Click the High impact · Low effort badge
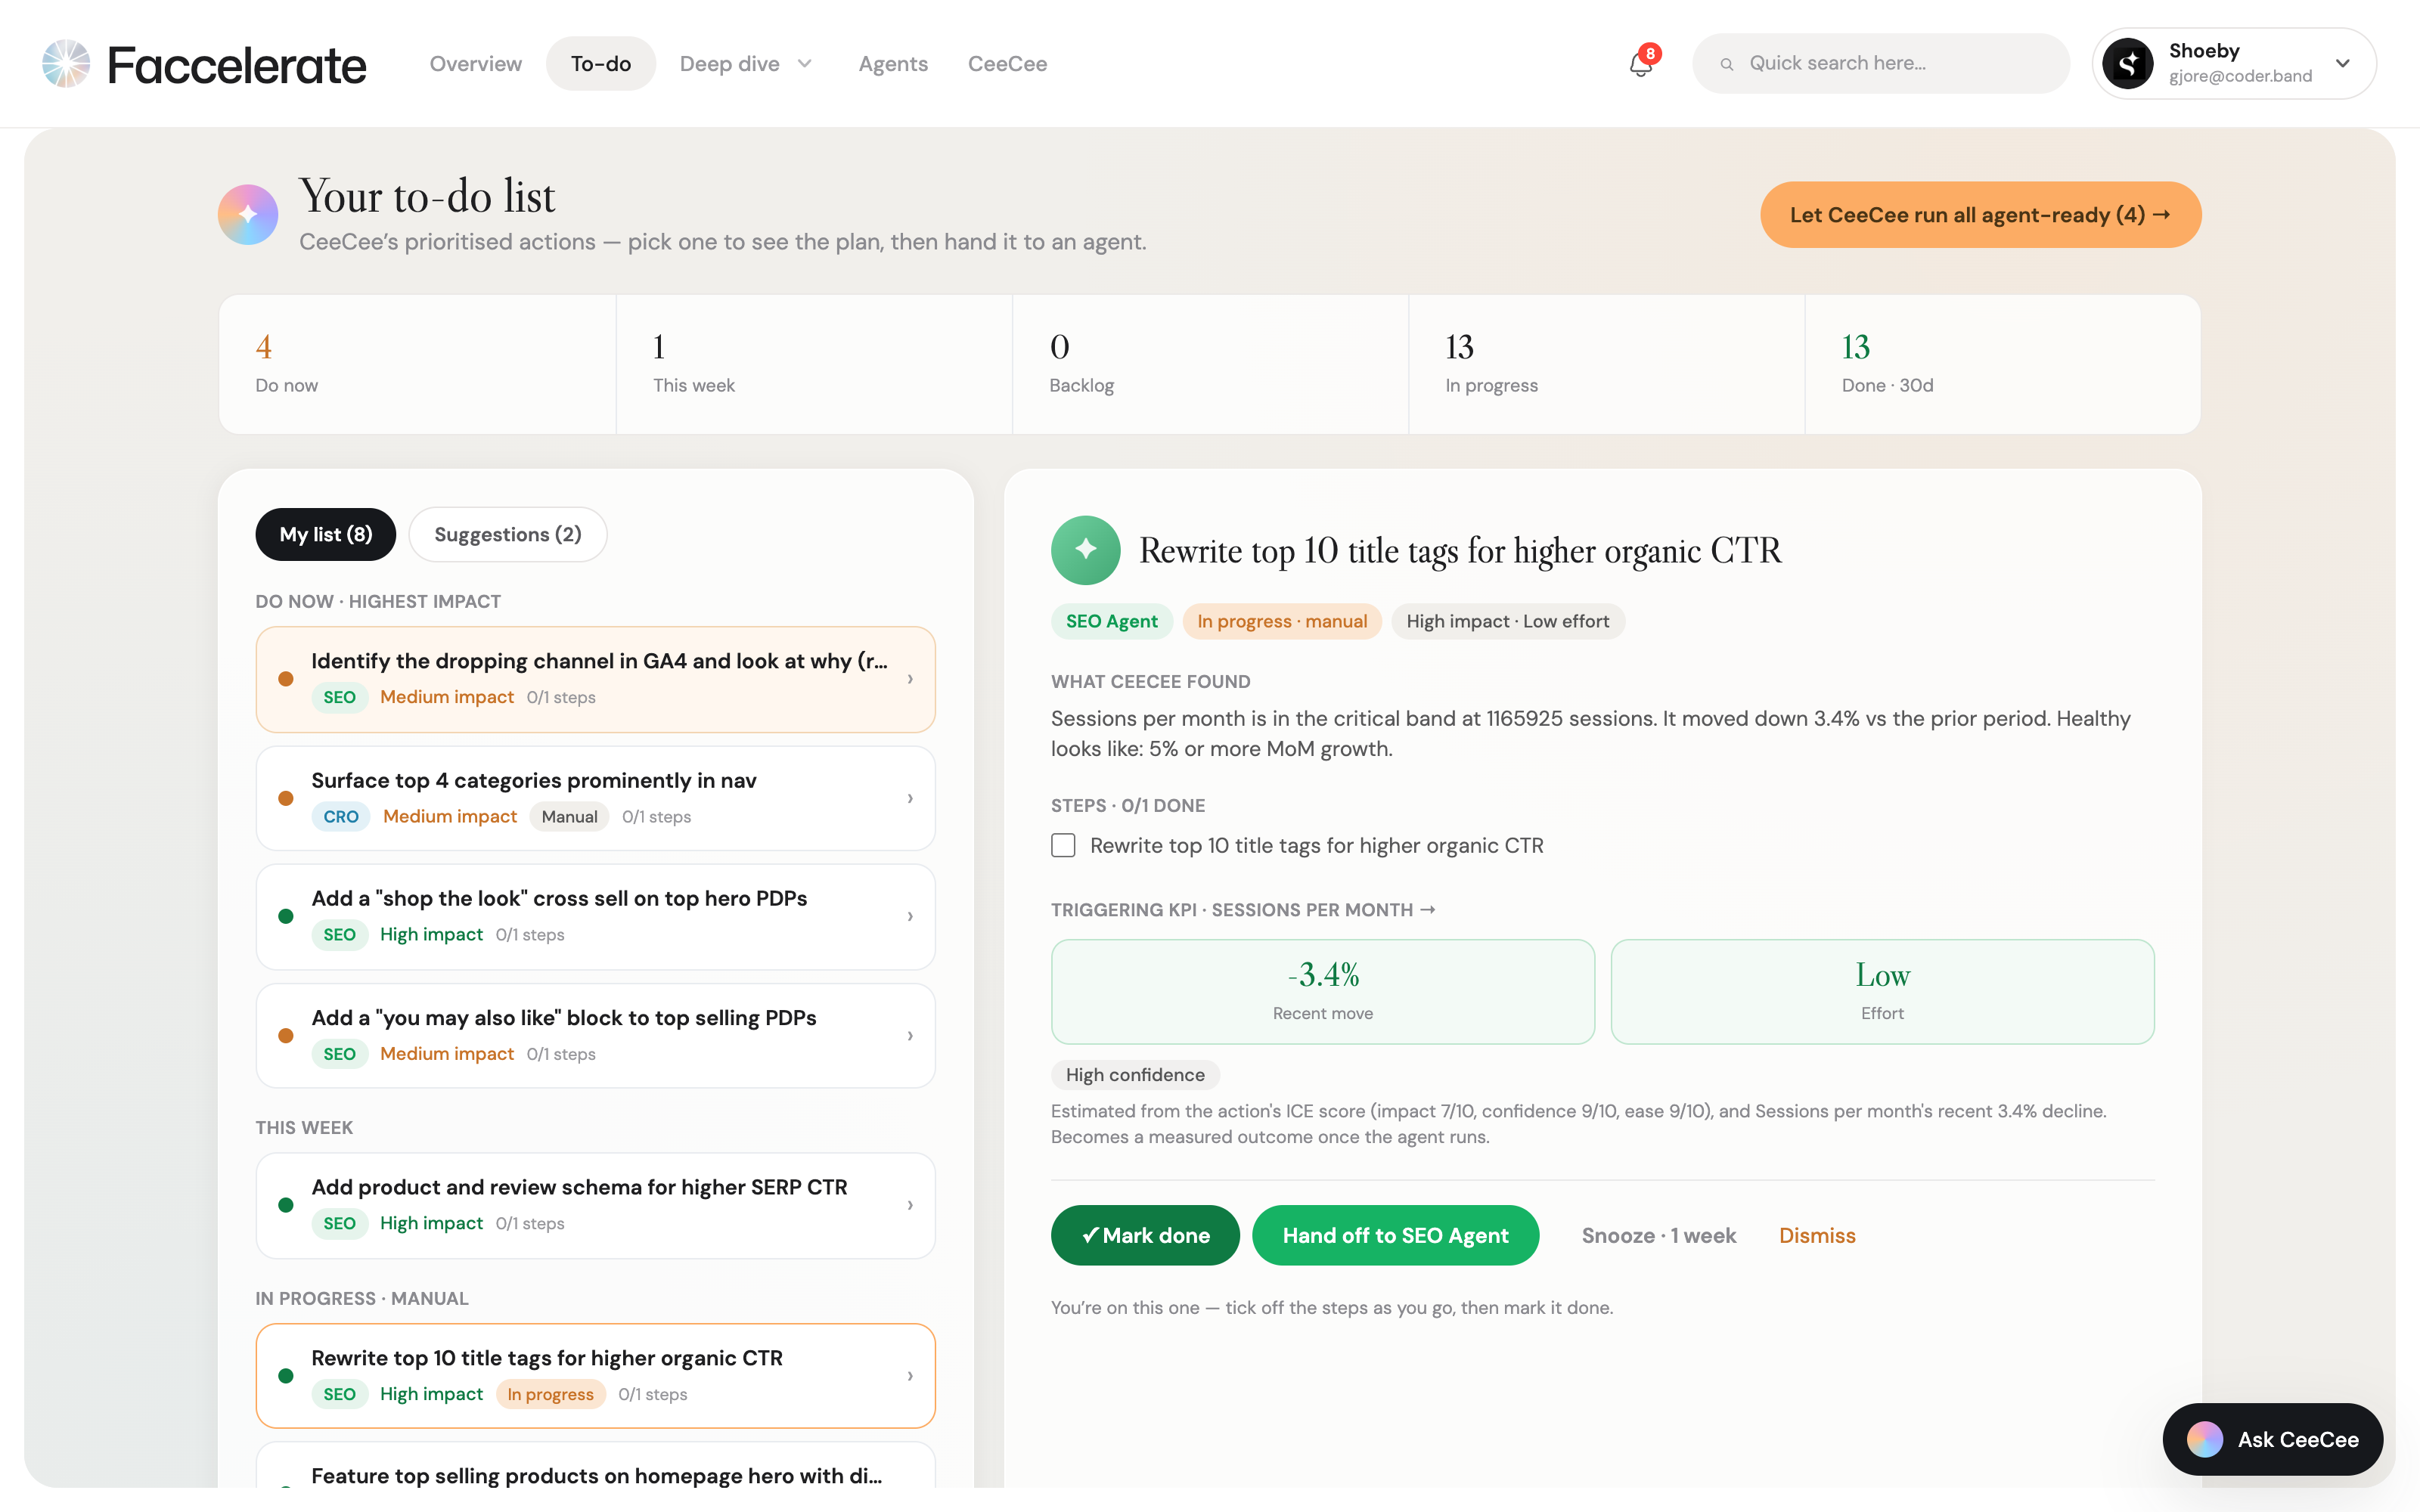Viewport: 2420px width, 1512px height. 1508,621
